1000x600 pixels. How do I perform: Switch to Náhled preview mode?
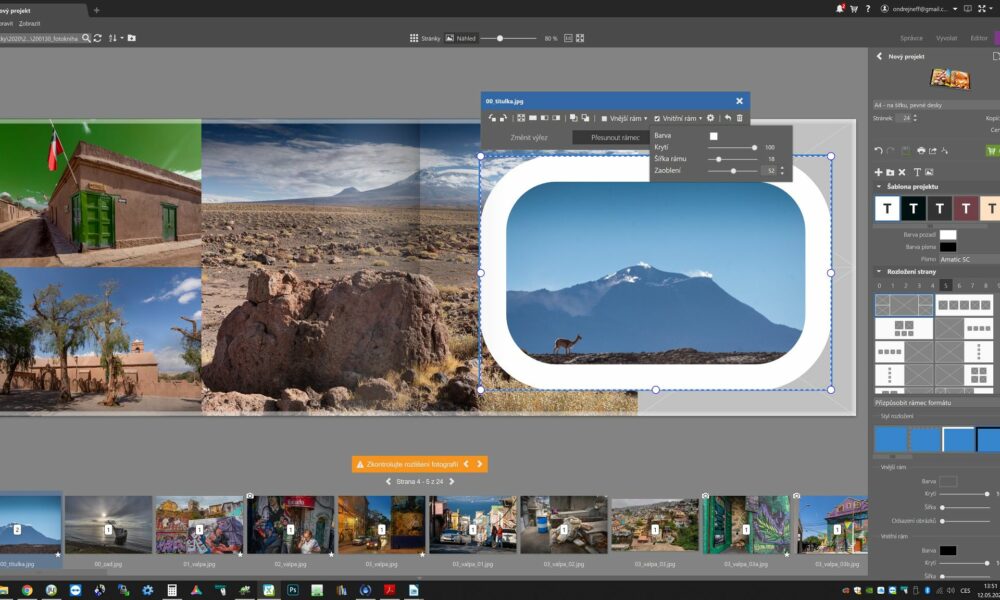pos(460,38)
